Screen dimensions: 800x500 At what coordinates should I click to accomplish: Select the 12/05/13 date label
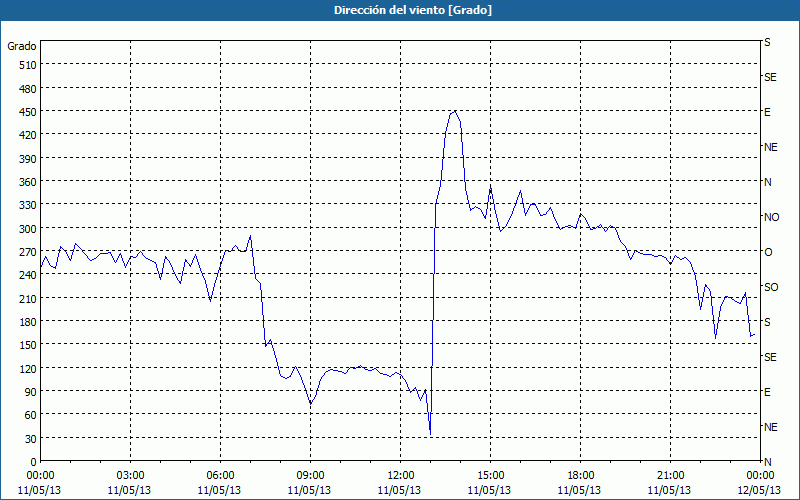(x=760, y=490)
